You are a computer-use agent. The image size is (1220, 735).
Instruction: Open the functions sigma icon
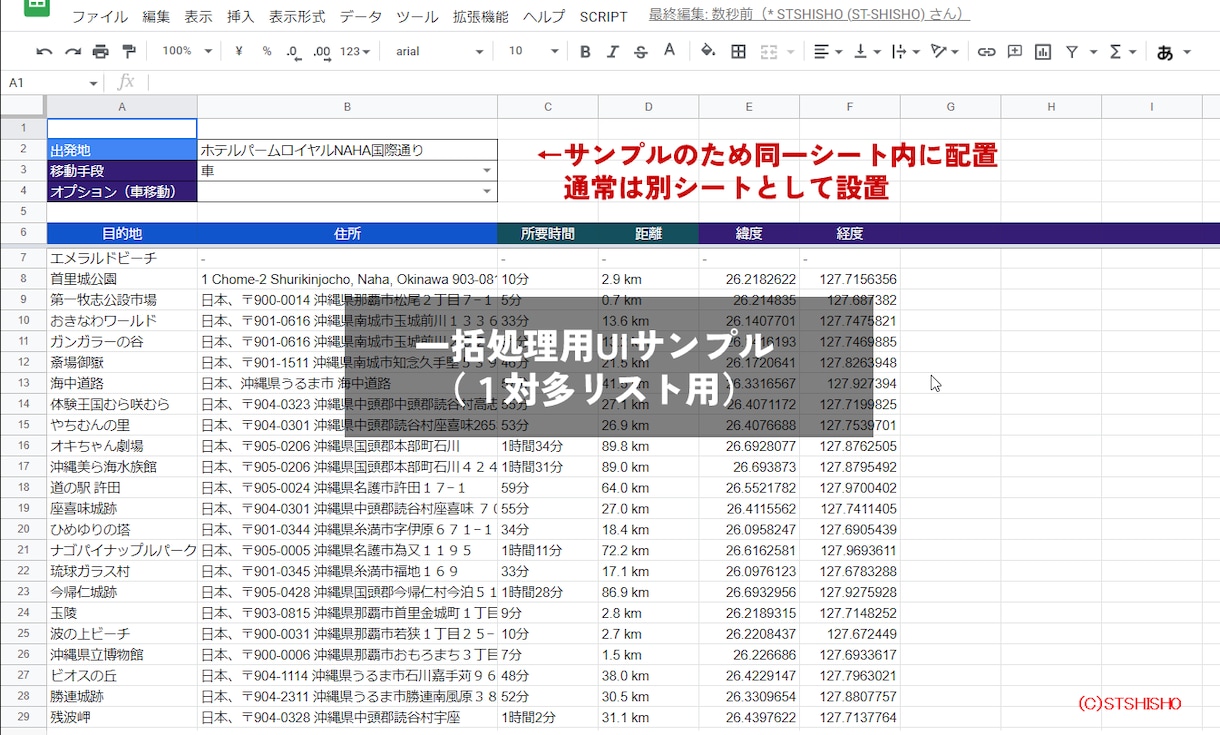point(1116,51)
